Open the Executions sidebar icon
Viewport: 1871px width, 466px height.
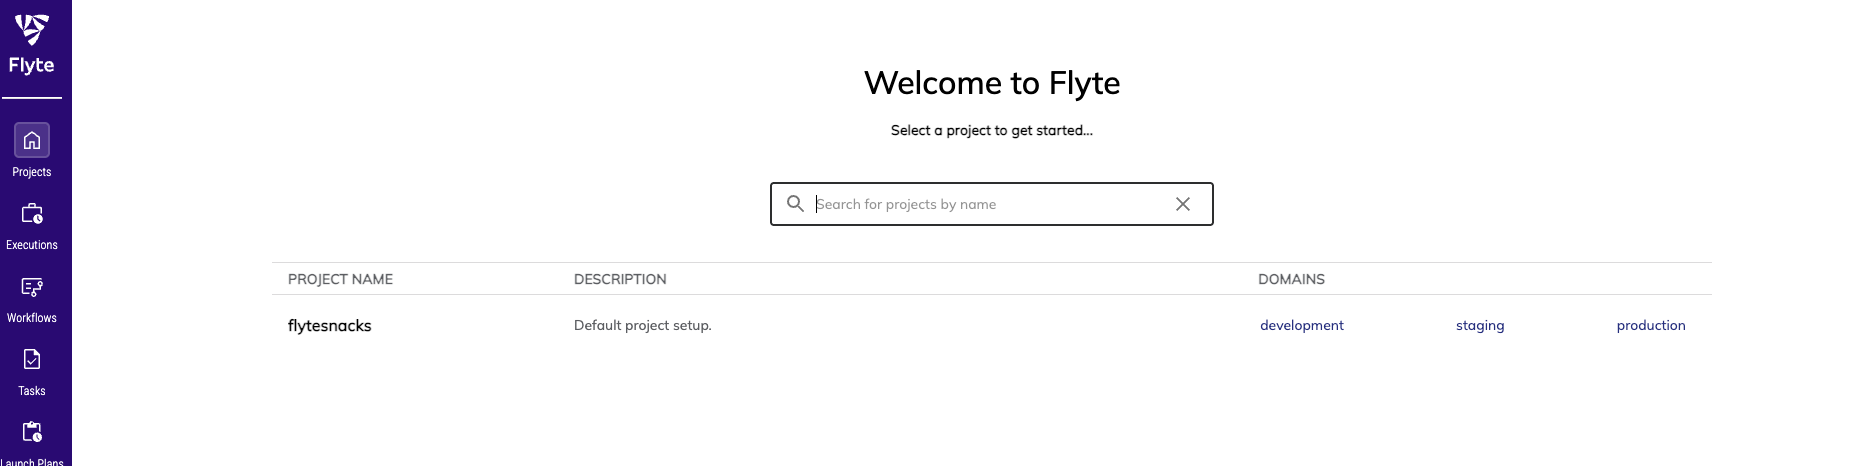tap(32, 214)
